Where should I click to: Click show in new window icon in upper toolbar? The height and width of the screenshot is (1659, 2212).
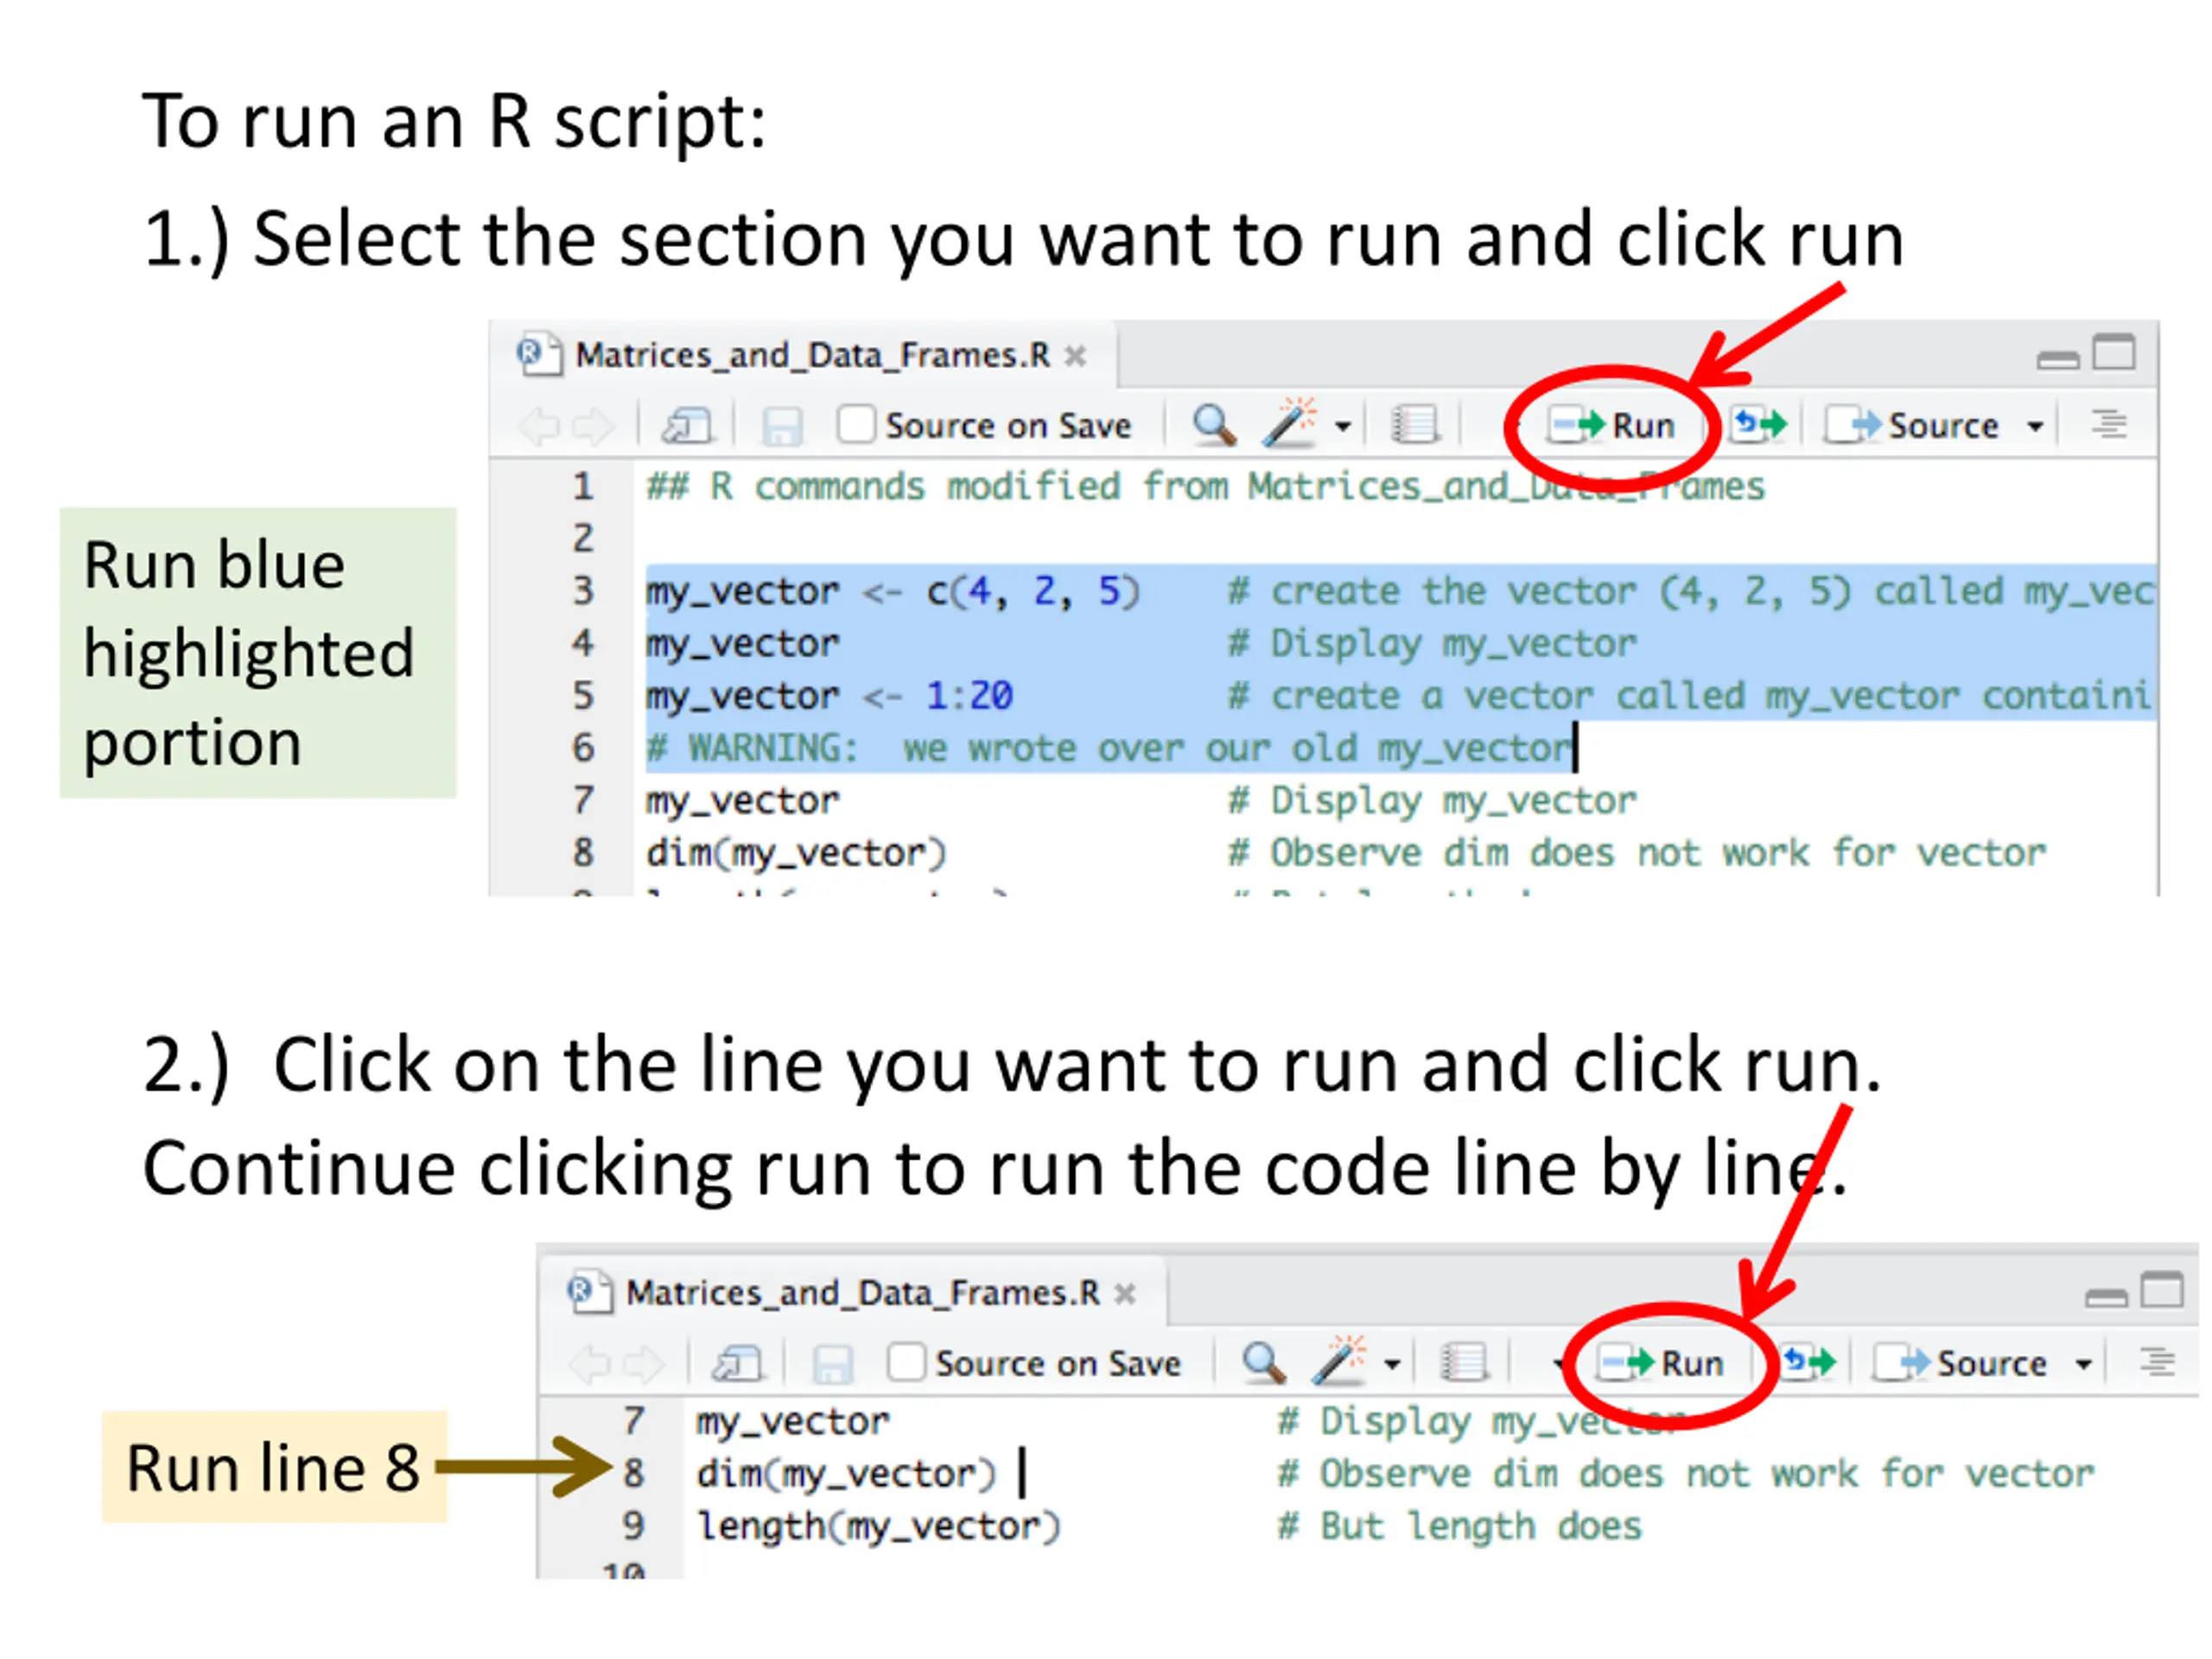(x=687, y=426)
